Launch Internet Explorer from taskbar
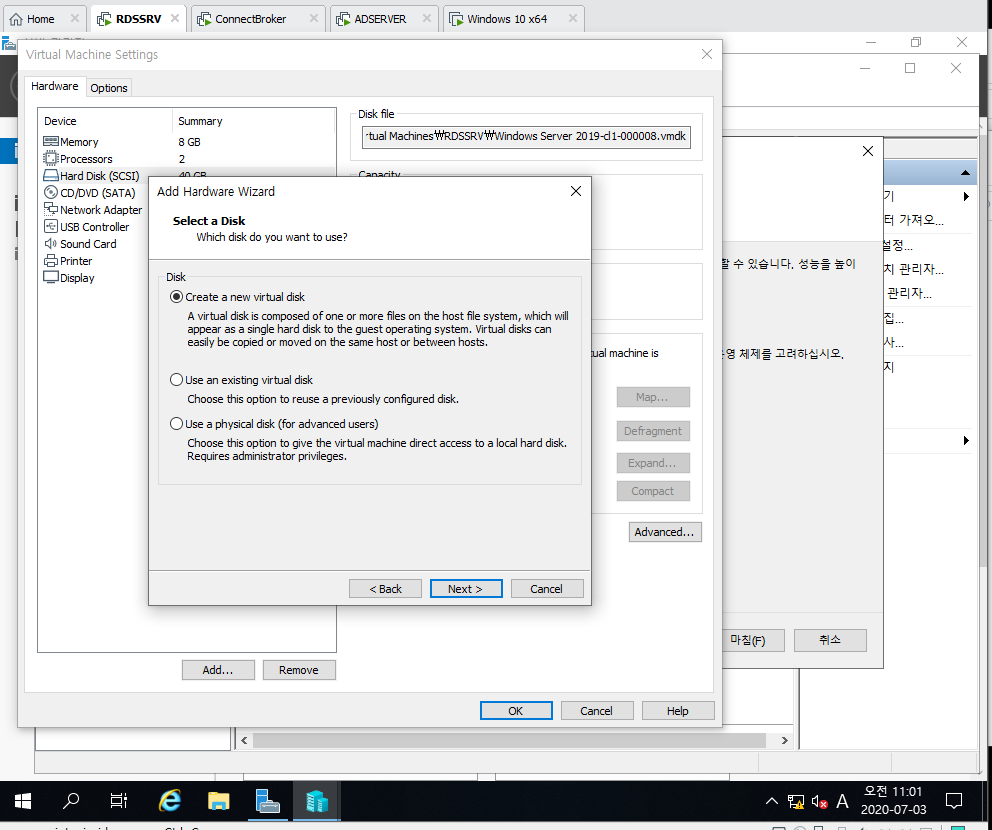Viewport: 992px width, 830px height. (170, 801)
